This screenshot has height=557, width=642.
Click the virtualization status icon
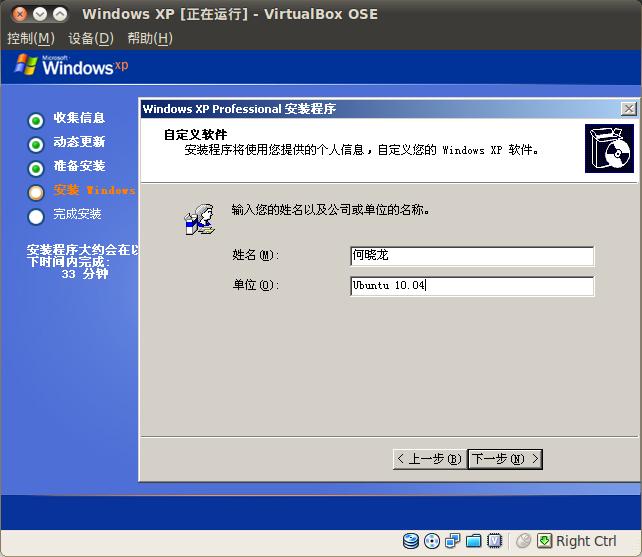(x=495, y=541)
